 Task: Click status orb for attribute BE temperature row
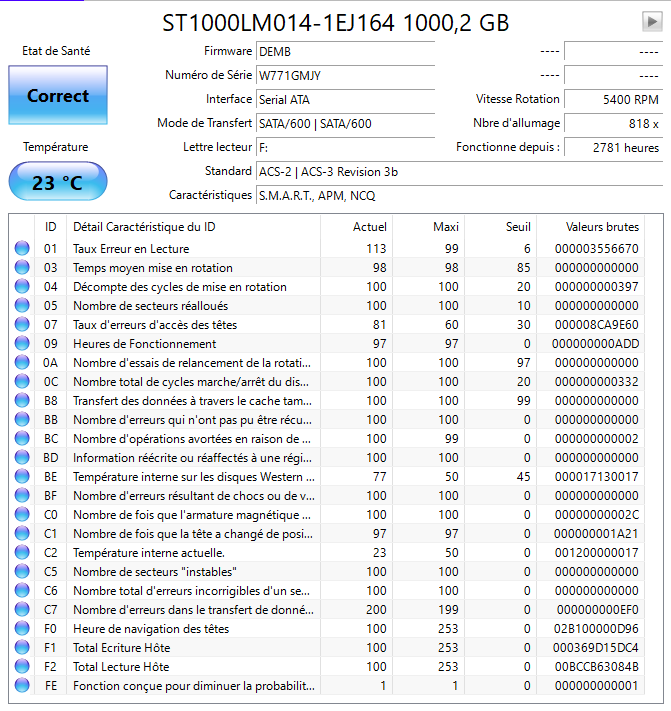[x=22, y=477]
